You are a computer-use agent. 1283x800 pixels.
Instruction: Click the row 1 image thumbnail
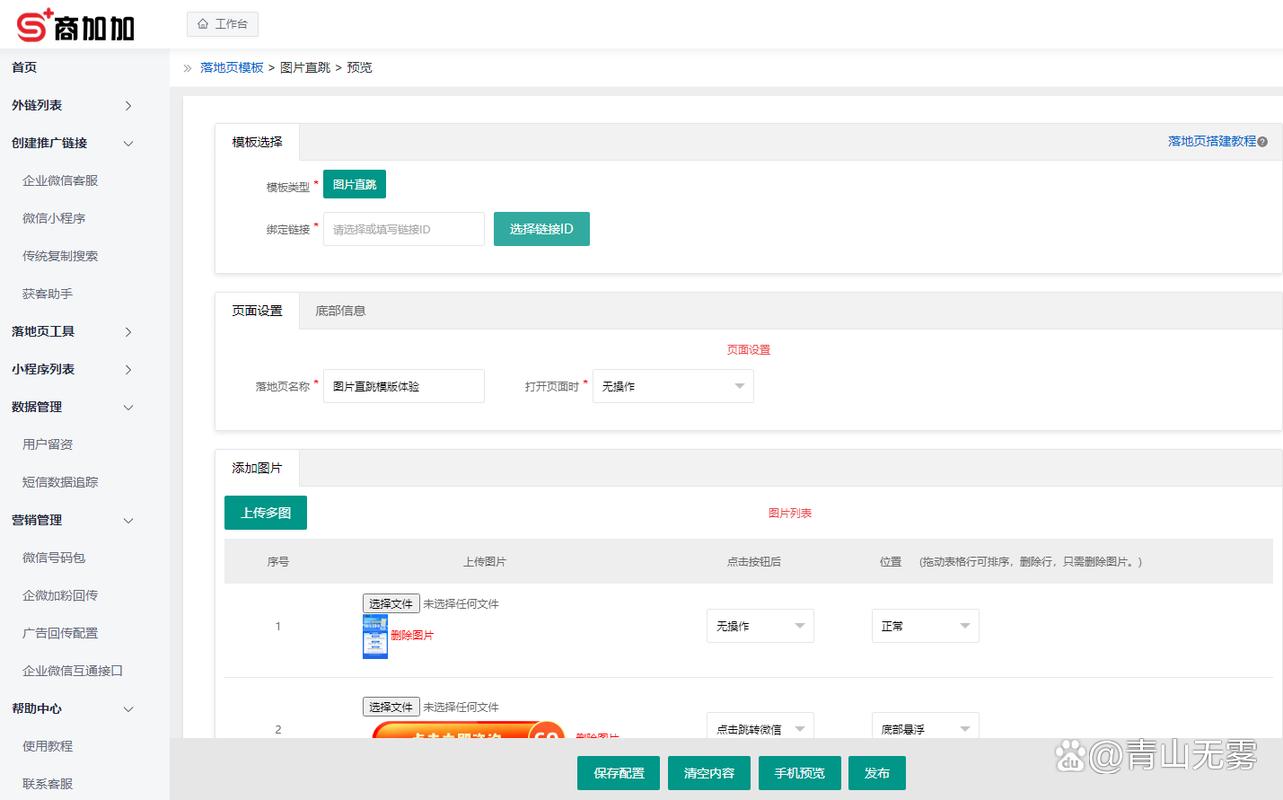pyautogui.click(x=375, y=636)
